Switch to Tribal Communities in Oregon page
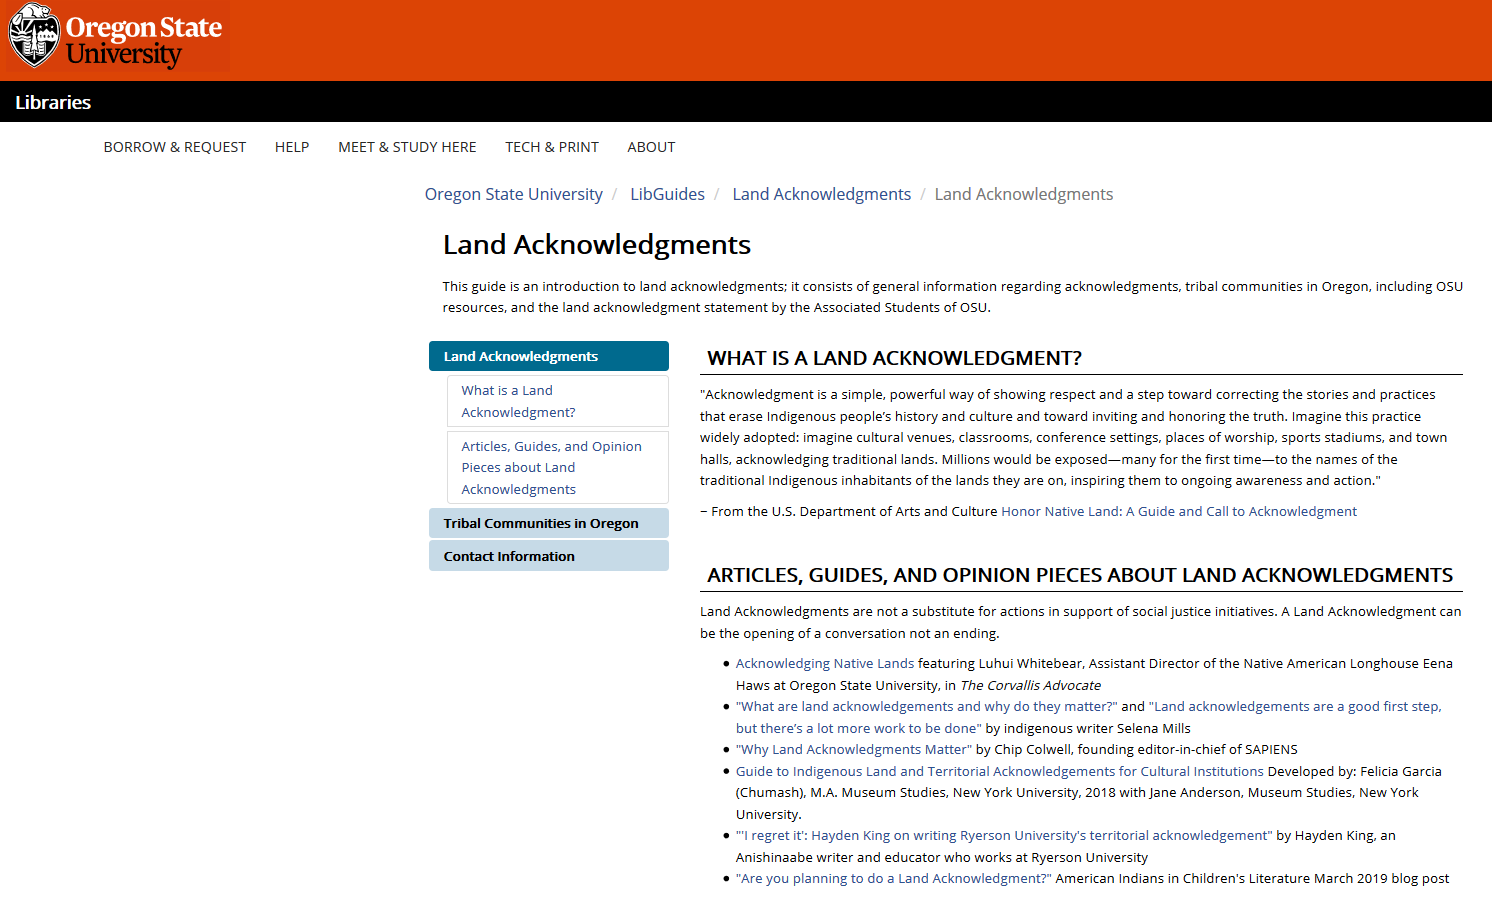 [541, 522]
